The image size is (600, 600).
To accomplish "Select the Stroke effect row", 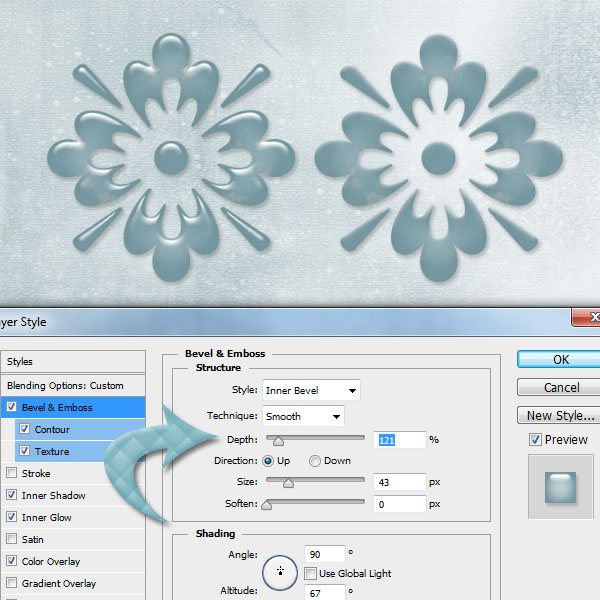I will click(x=73, y=473).
